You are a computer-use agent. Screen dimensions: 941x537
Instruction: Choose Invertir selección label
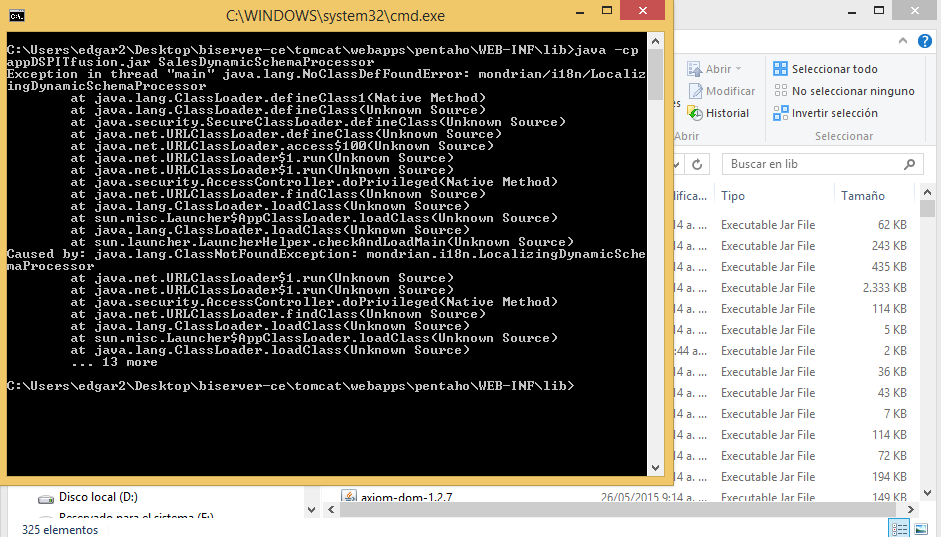tap(835, 113)
